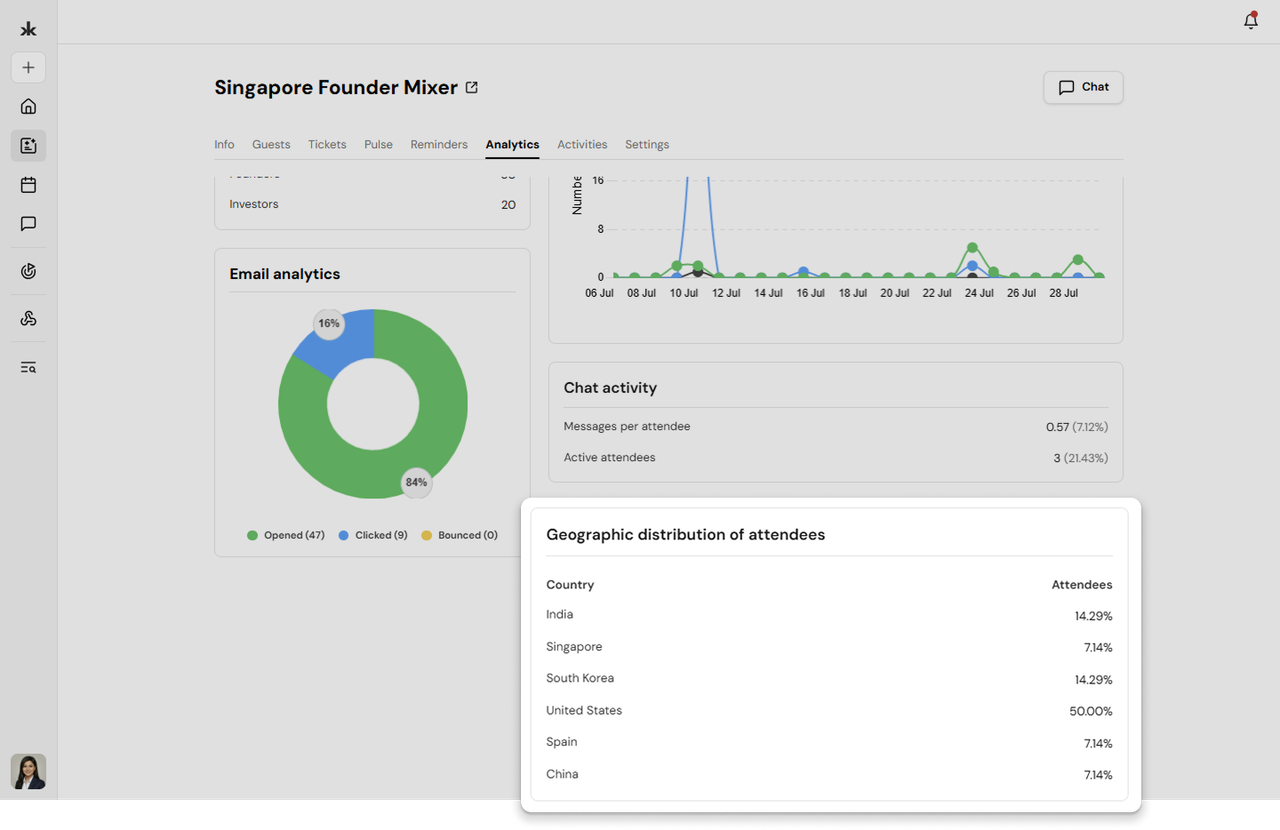
Task: Click the 06 Jul axis label
Action: [x=599, y=294]
